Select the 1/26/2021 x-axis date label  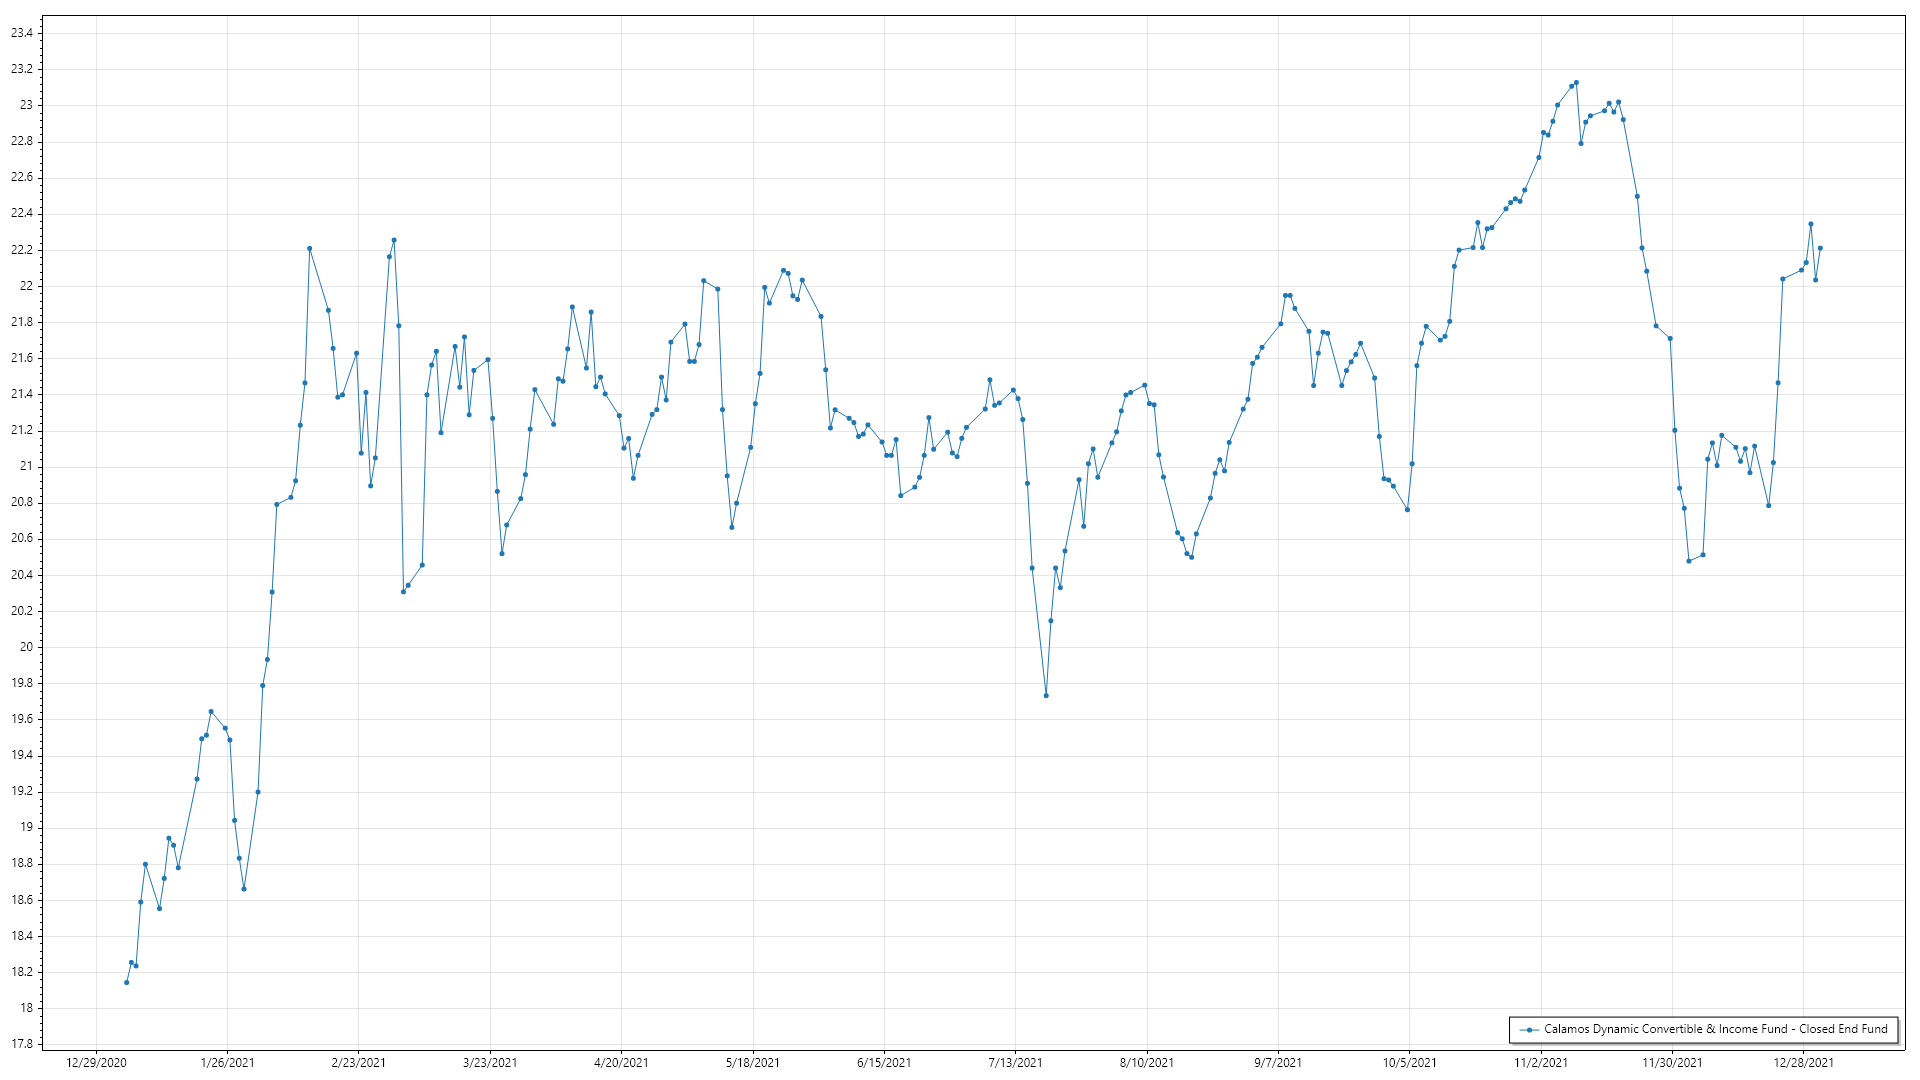click(227, 1062)
